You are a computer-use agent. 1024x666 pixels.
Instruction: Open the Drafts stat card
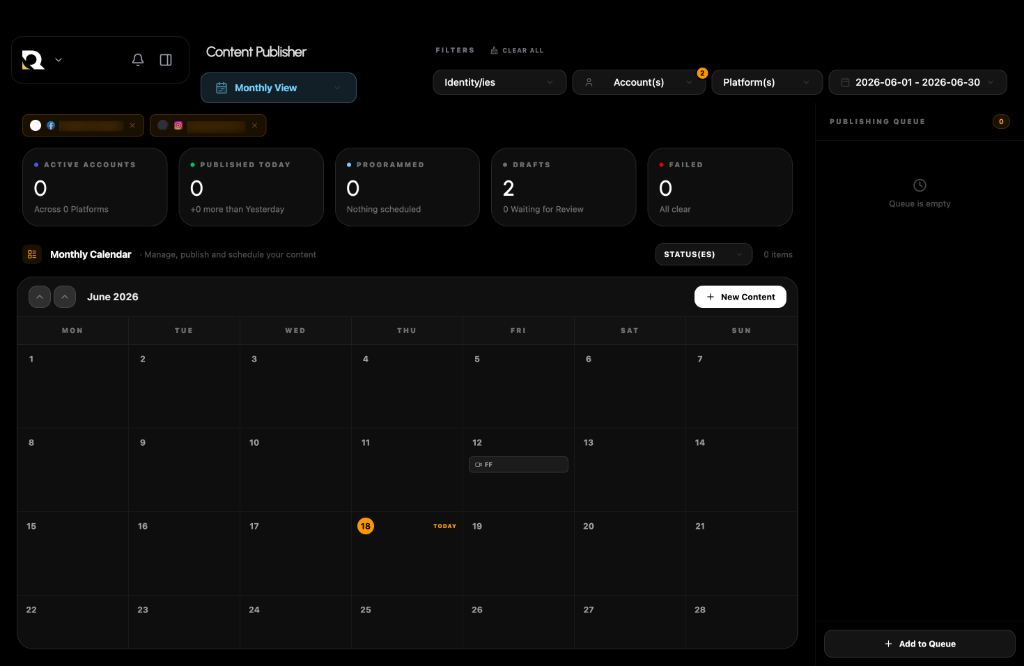pyautogui.click(x=564, y=187)
